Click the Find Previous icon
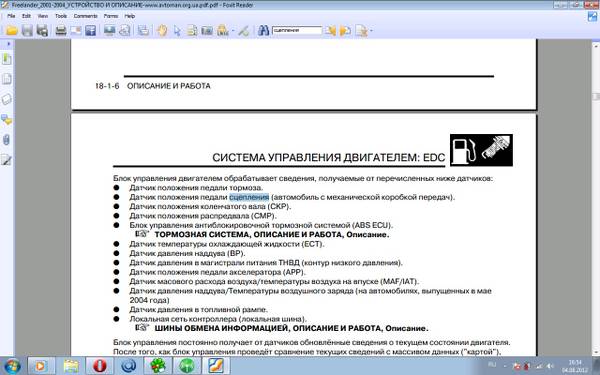600x375 pixels. [x=330, y=31]
